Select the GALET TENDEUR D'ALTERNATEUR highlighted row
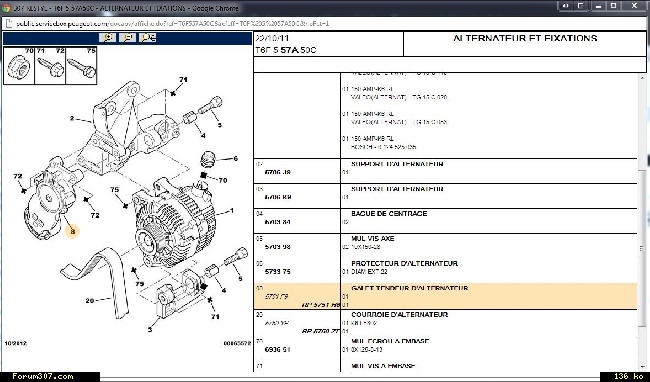 point(446,296)
